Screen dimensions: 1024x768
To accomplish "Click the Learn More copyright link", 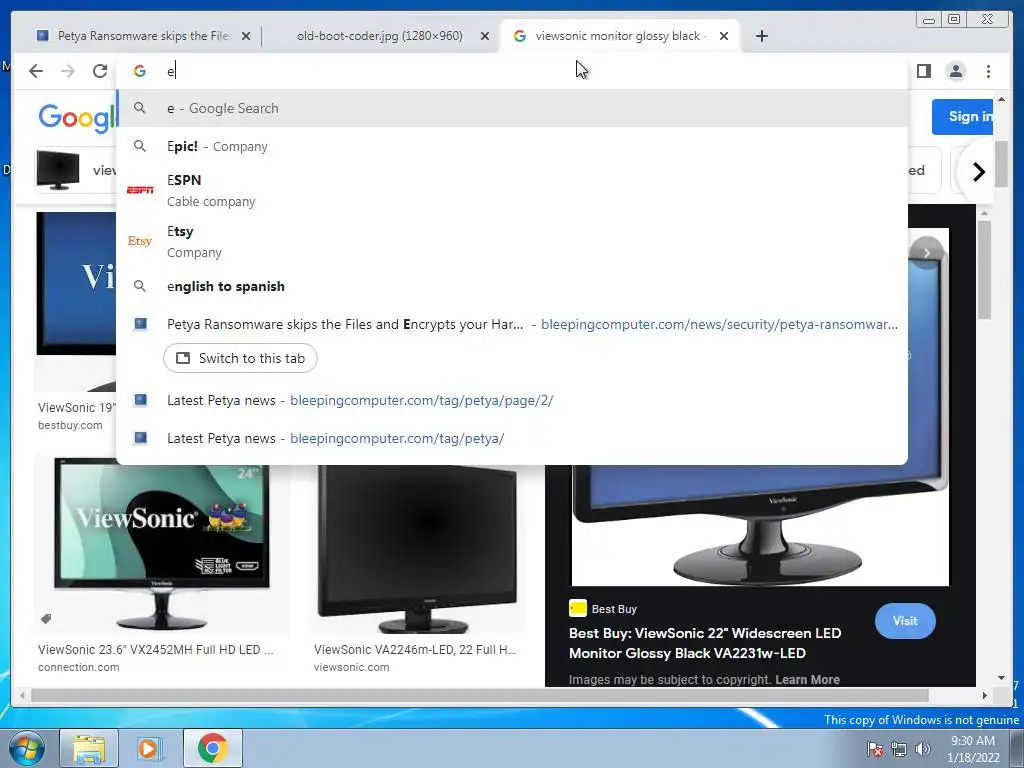I will (x=807, y=679).
